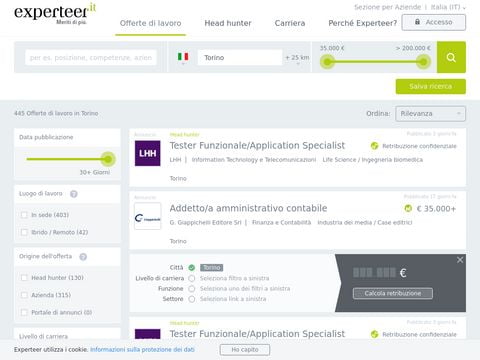The height and width of the screenshot is (360, 480).
Task: Click Life Science / Ingegneria biomedica text
Action: (x=372, y=160)
